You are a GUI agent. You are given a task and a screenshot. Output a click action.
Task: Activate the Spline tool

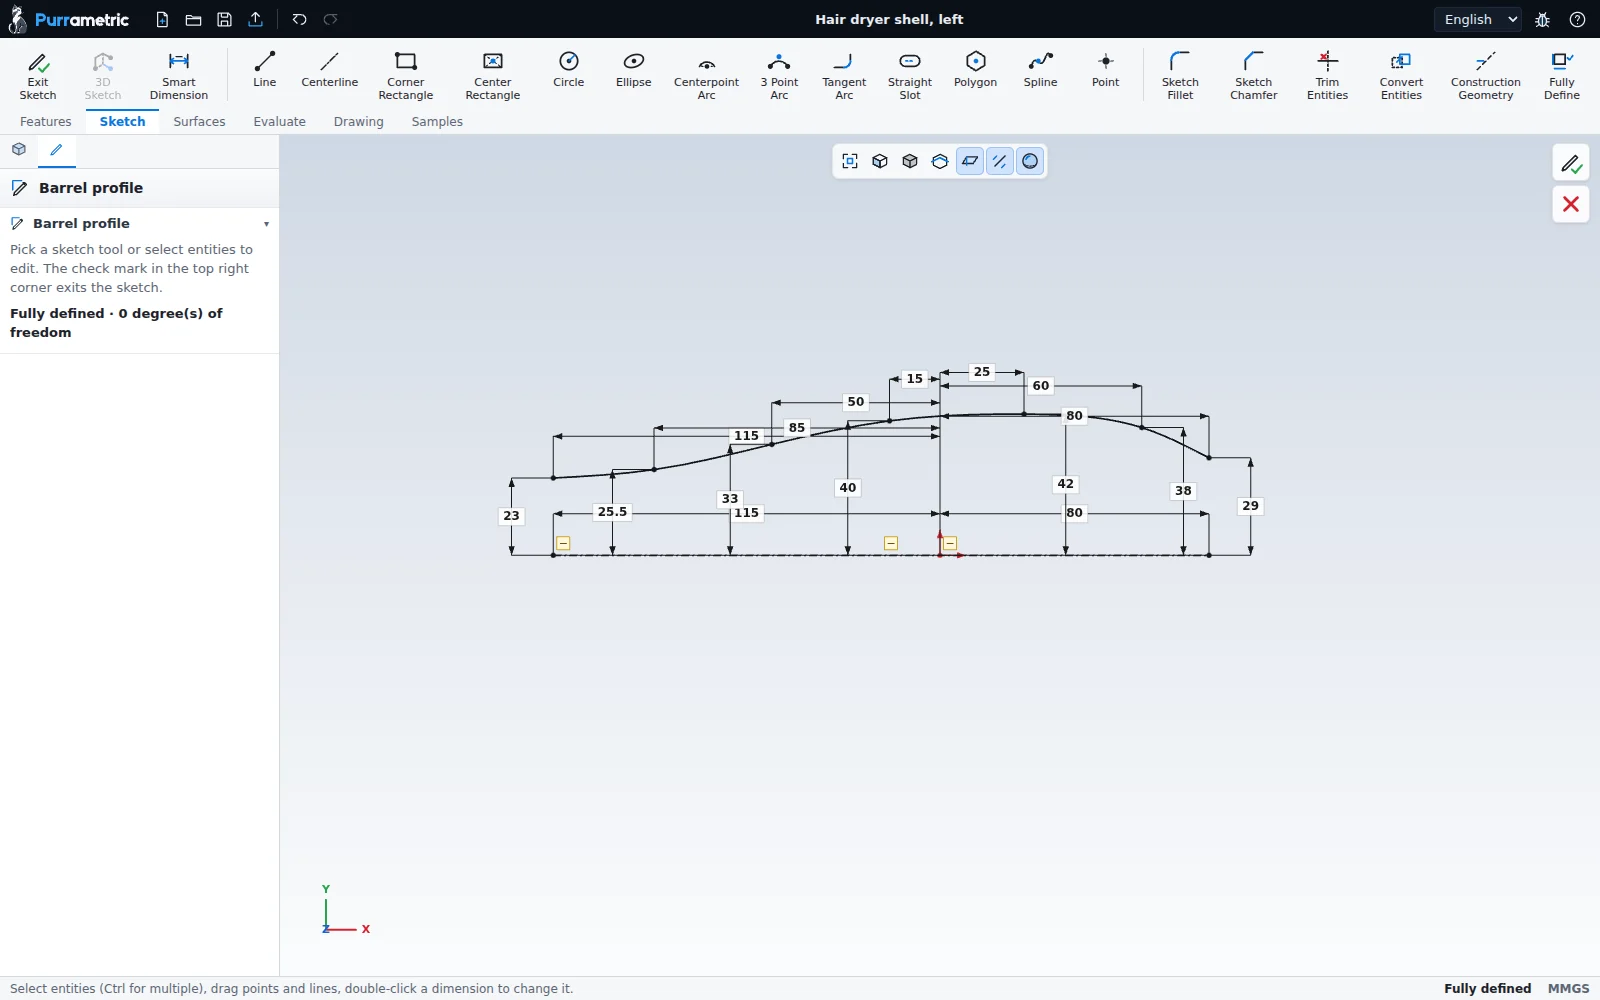click(1041, 70)
